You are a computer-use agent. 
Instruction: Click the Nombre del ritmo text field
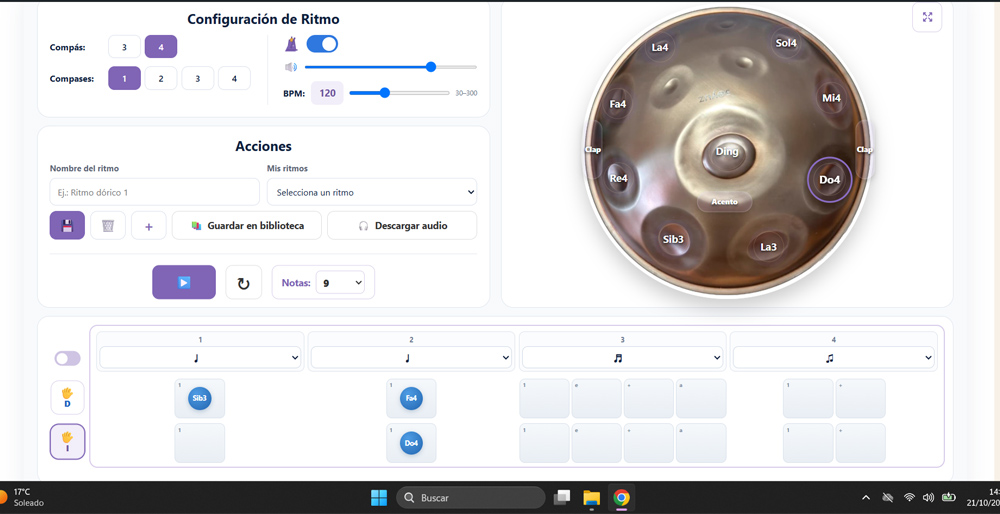154,192
